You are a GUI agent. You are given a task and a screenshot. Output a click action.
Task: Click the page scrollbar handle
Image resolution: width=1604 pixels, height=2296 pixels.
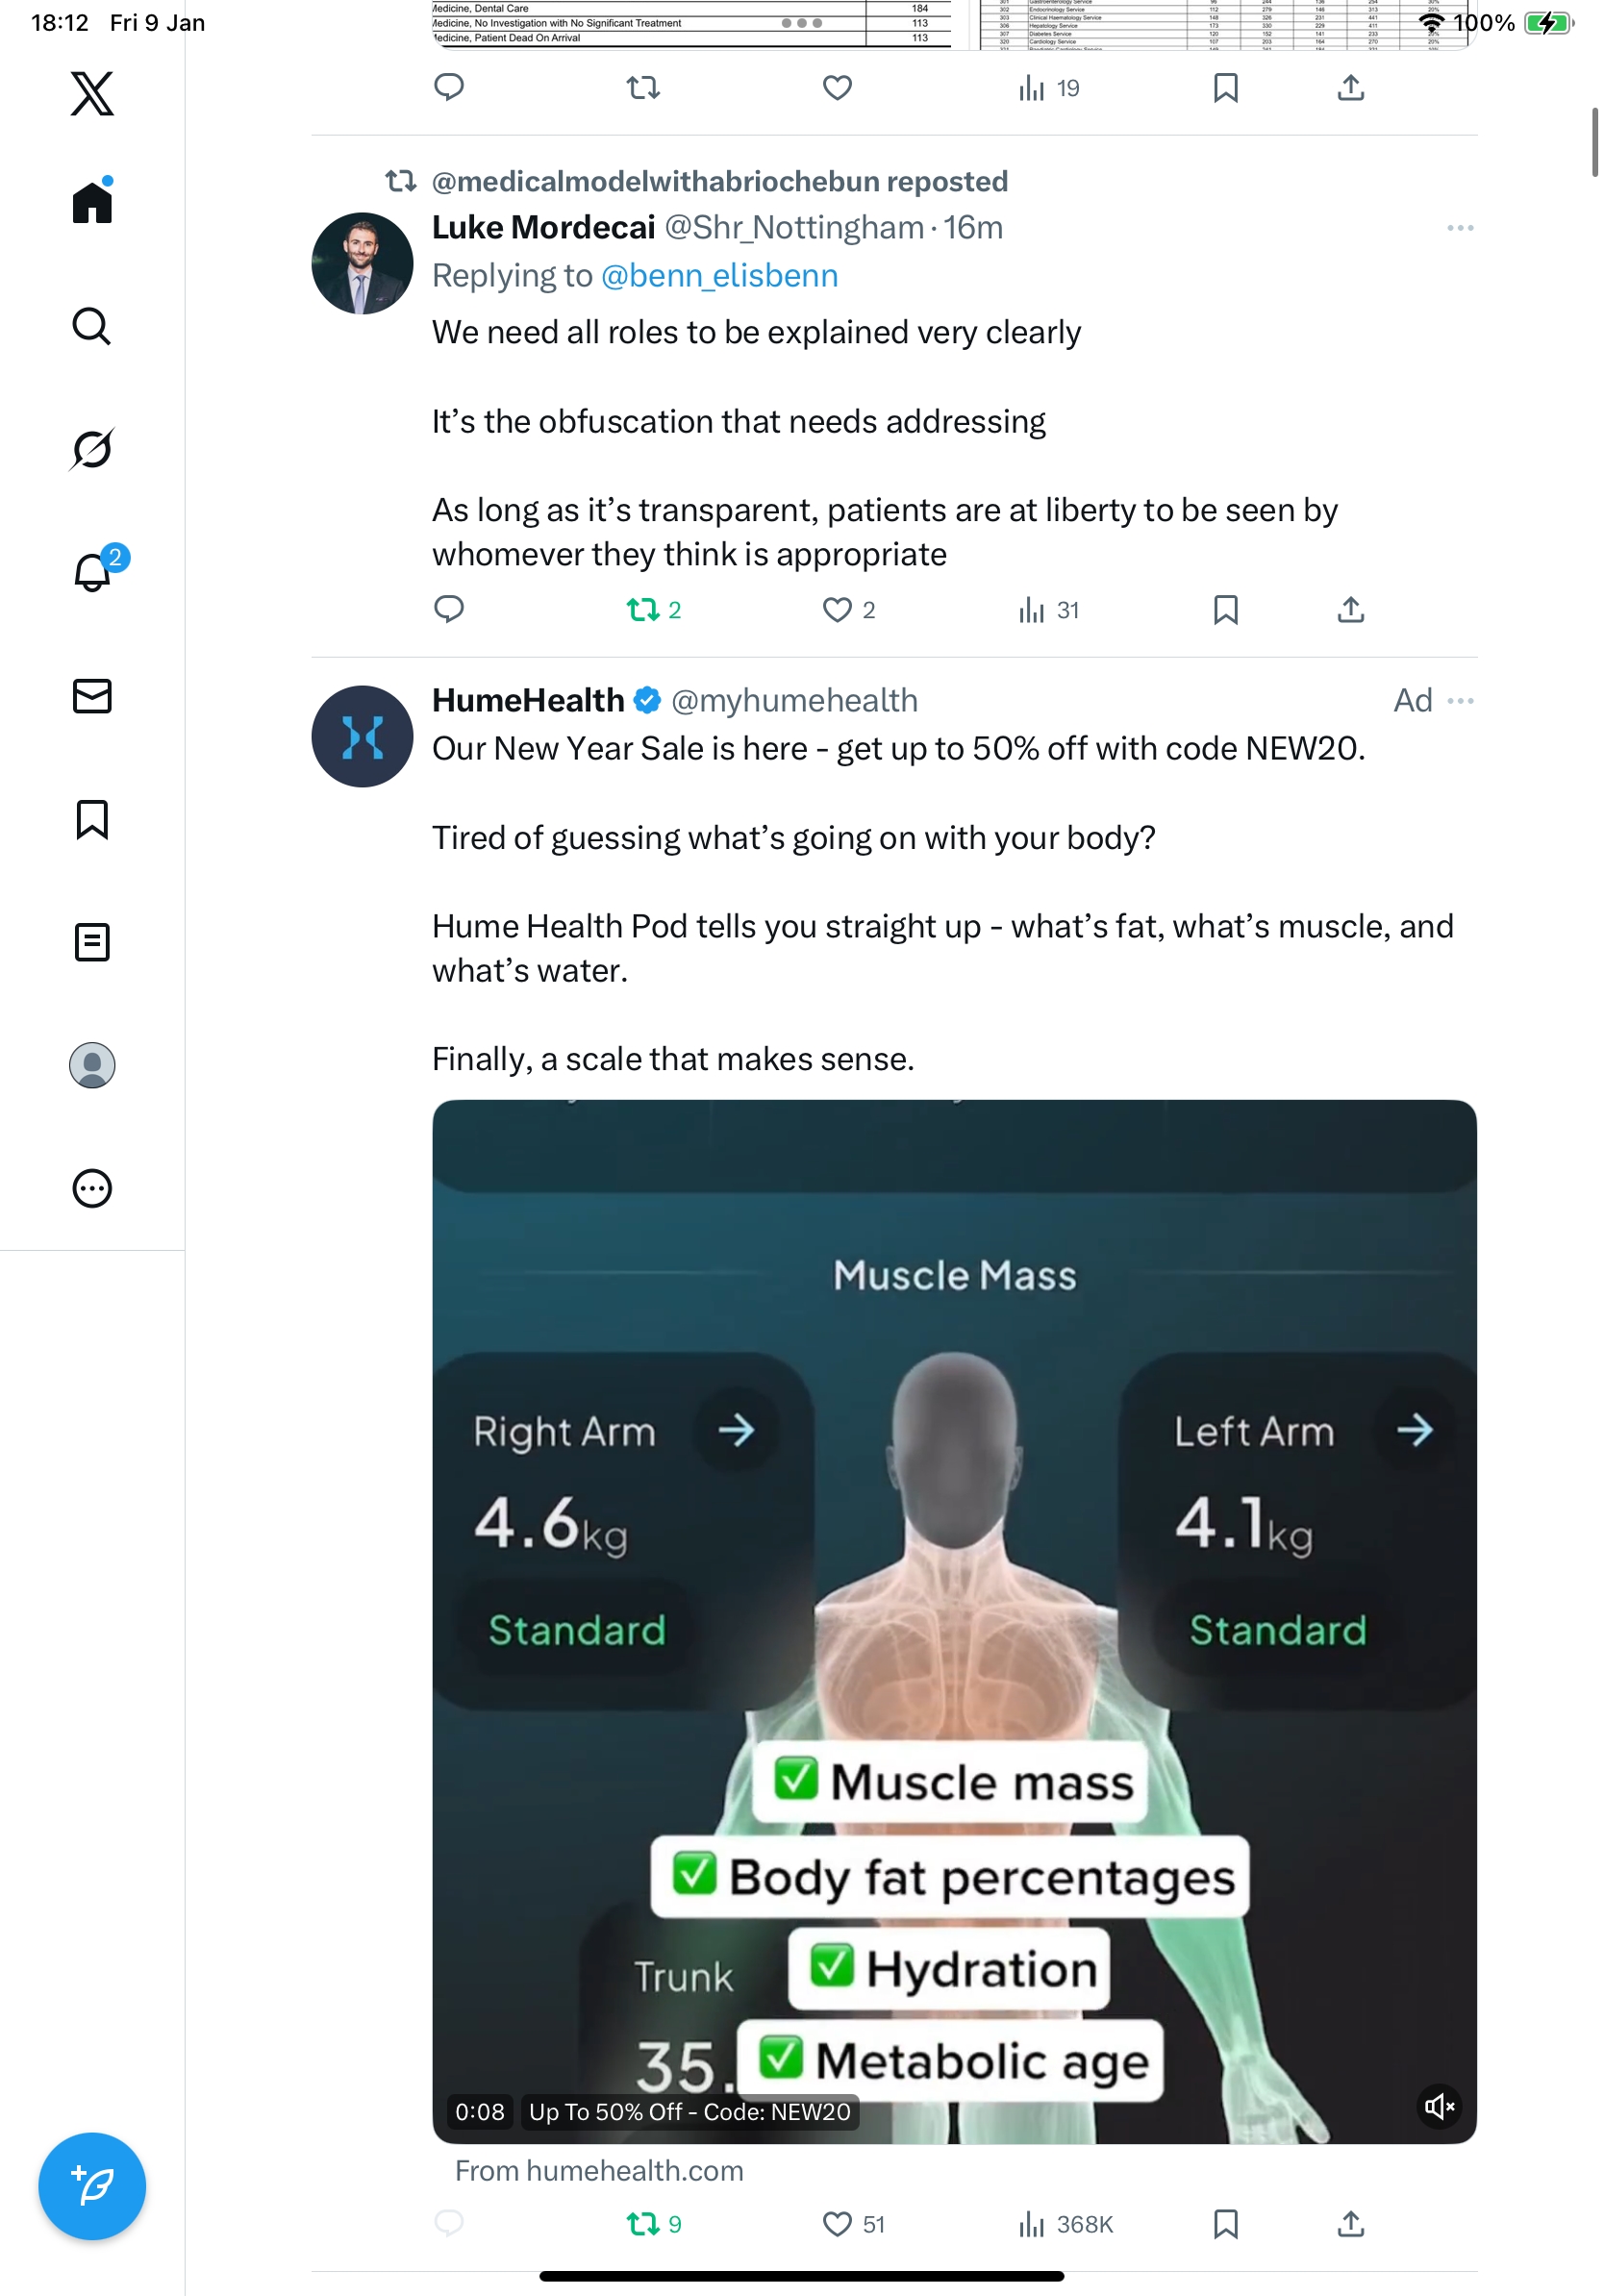[x=1595, y=142]
